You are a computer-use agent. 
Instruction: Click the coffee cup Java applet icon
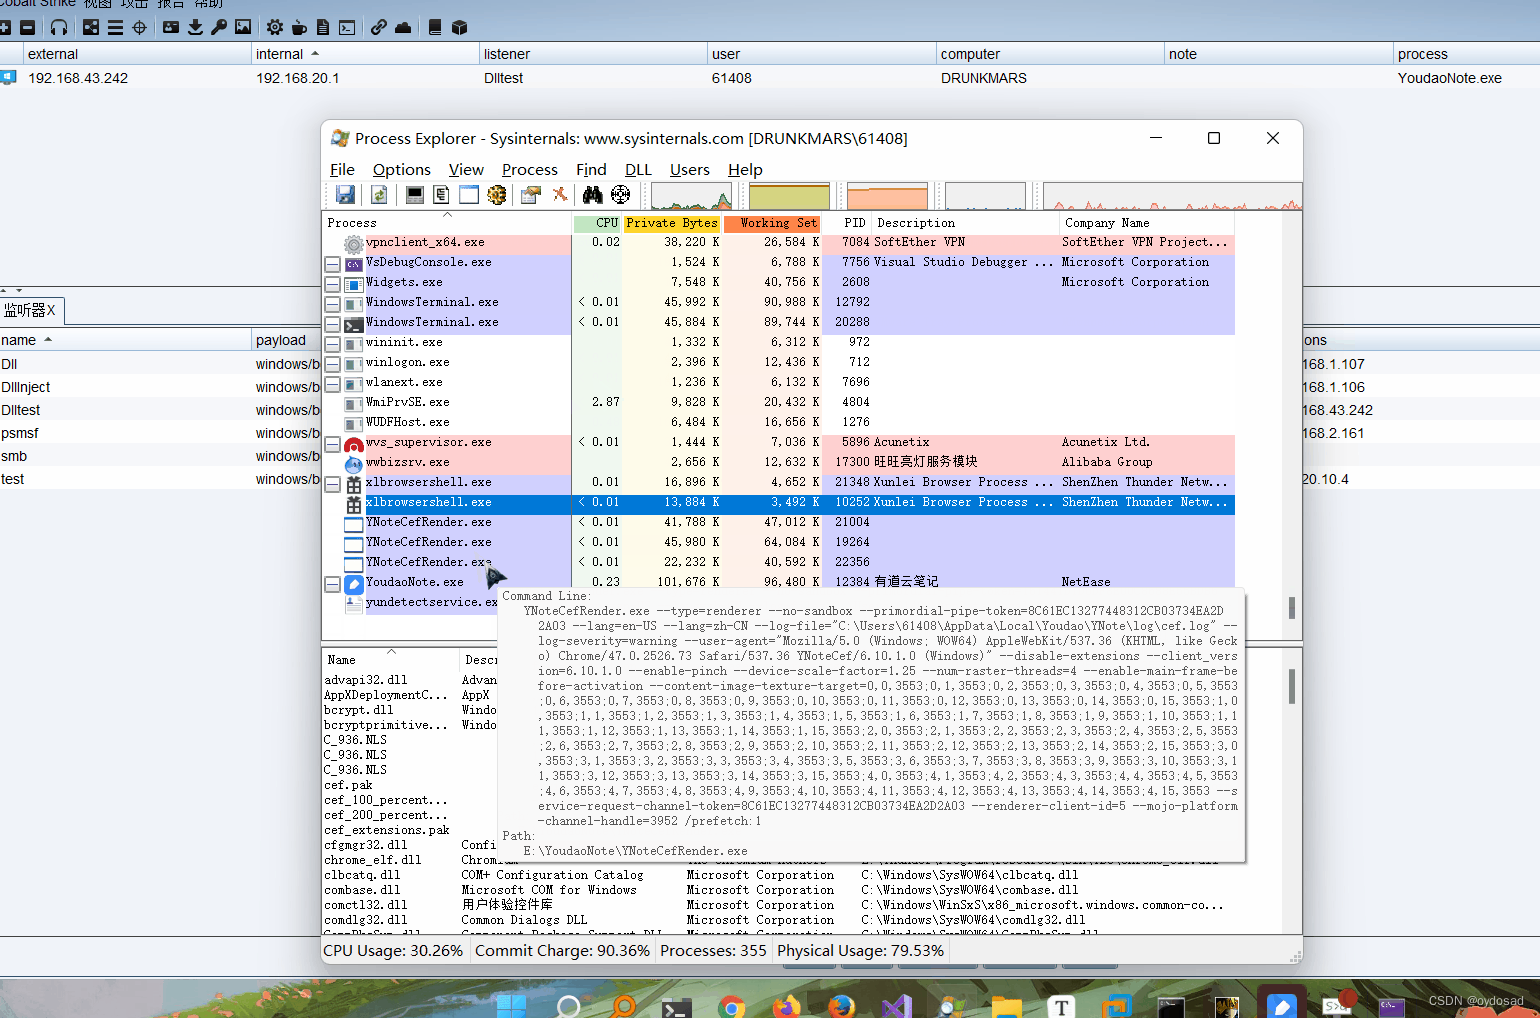tap(299, 27)
